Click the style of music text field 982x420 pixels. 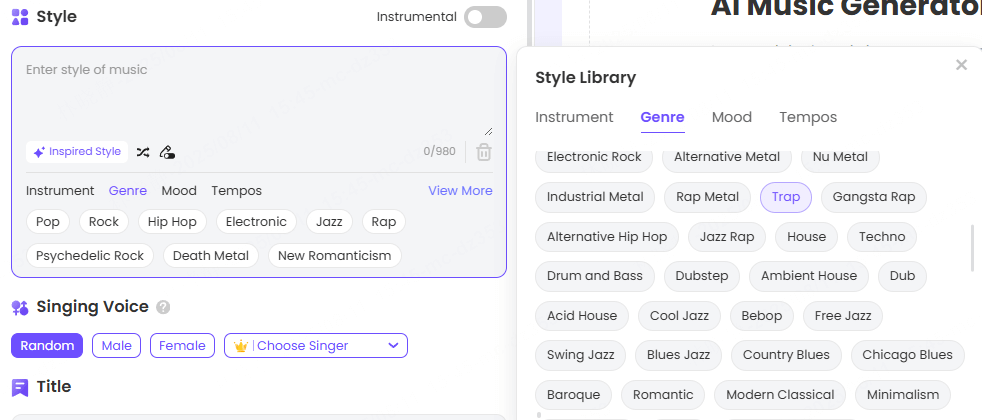[258, 95]
